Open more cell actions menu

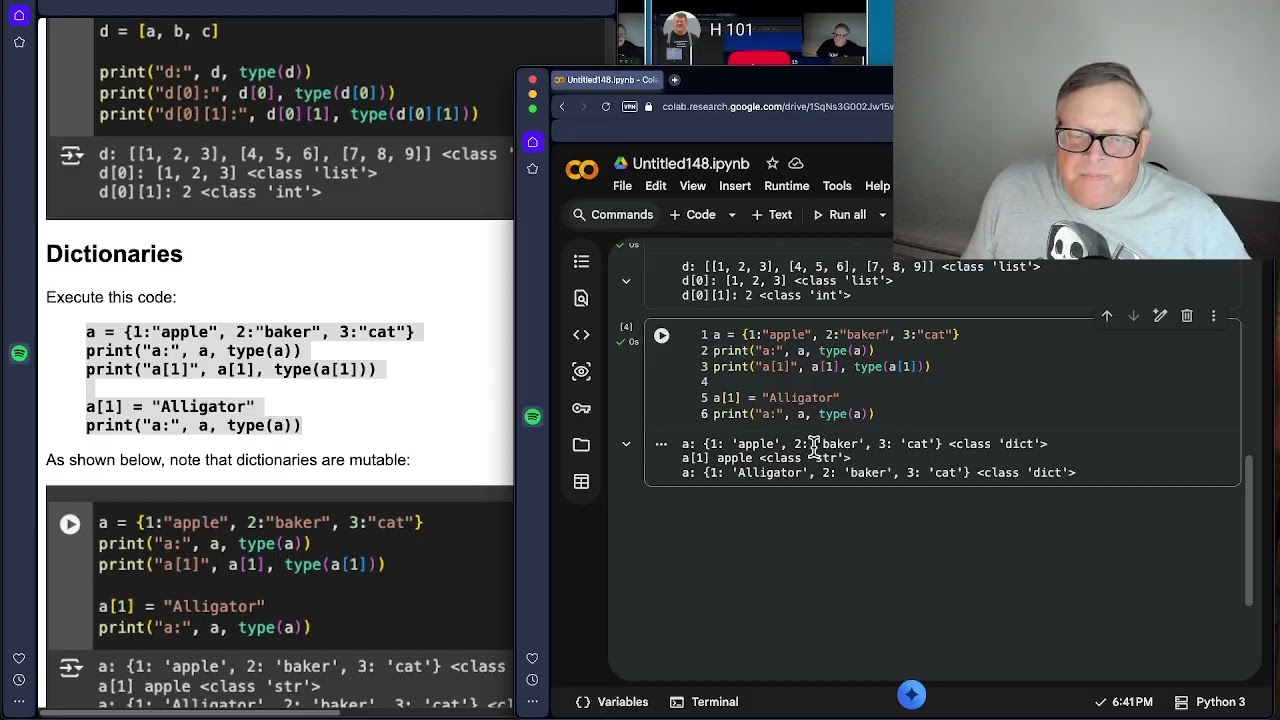pos(1214,316)
